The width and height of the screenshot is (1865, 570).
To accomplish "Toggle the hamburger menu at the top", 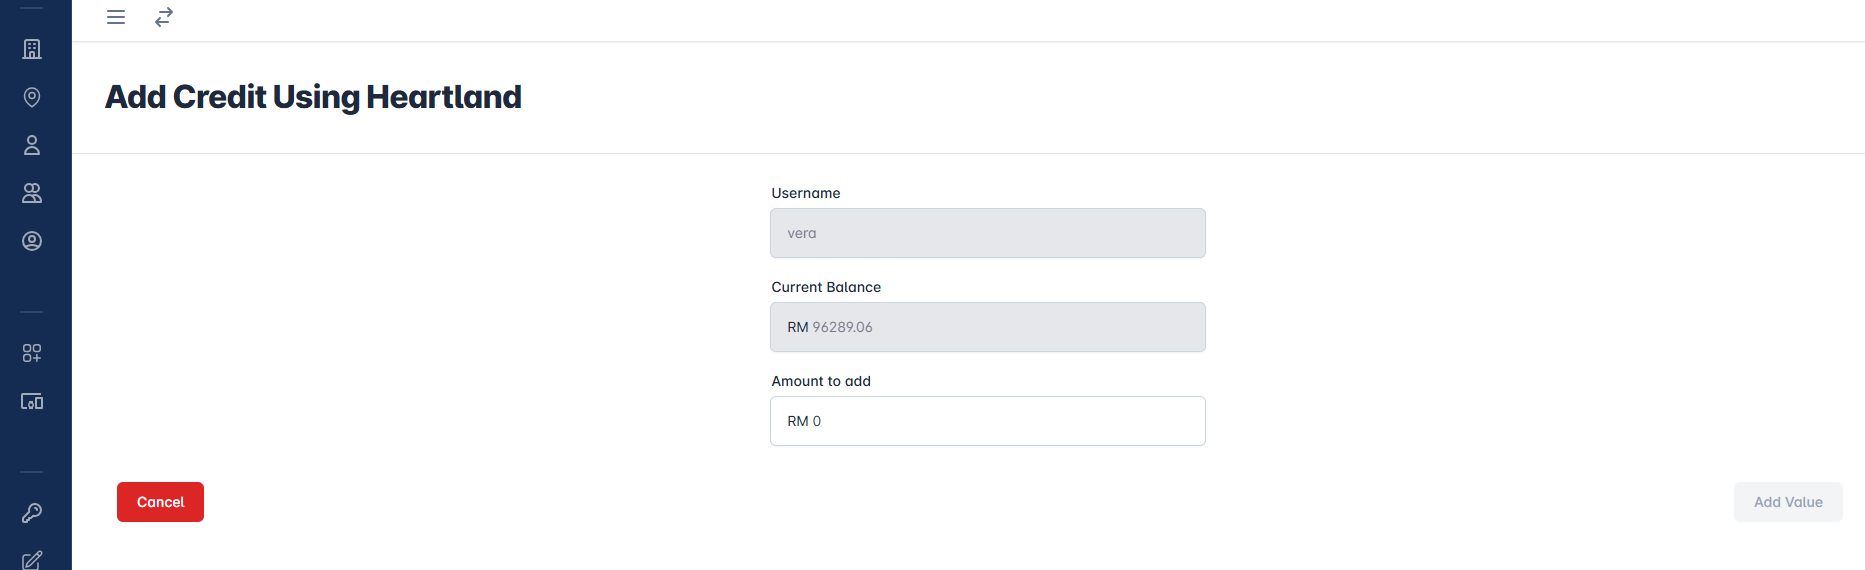I will [116, 17].
